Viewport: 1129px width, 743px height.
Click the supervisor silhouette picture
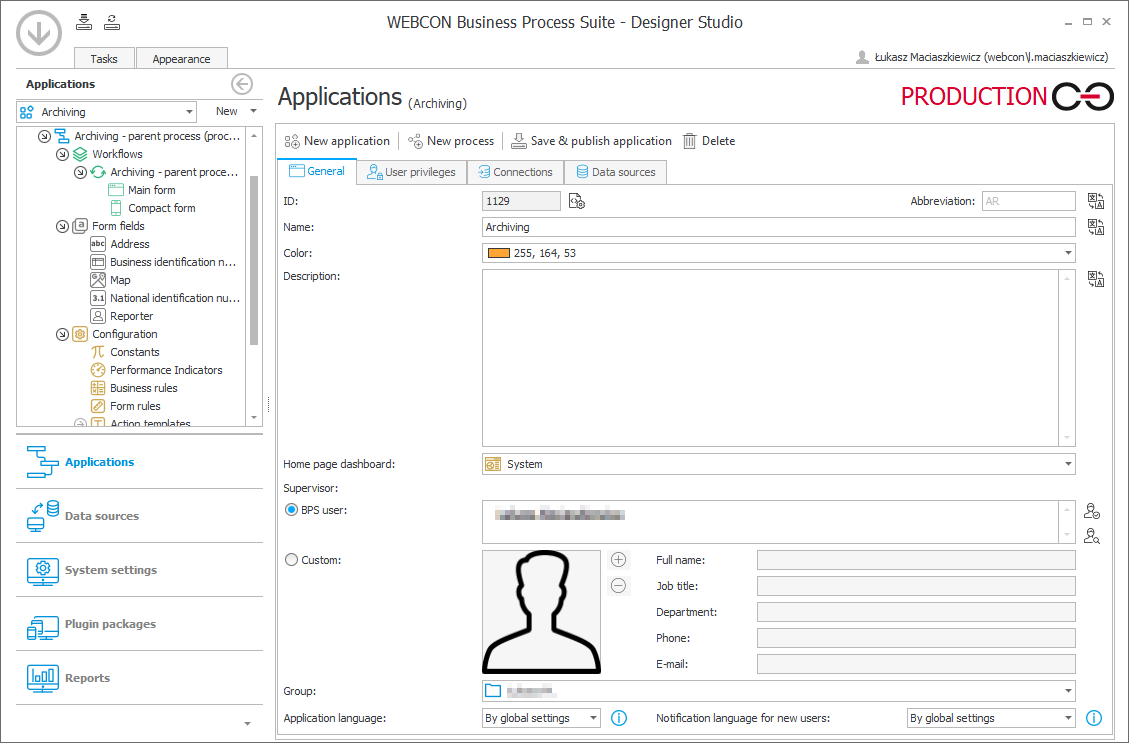541,612
